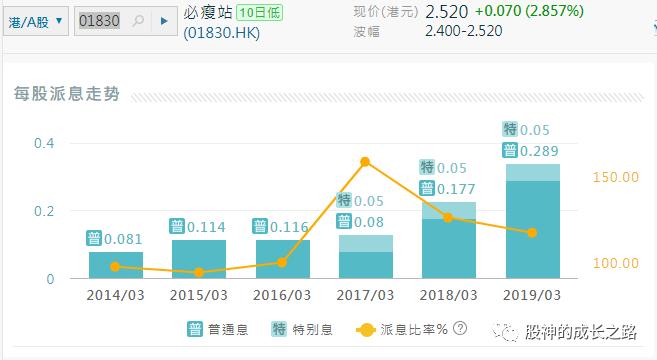Click the x-axis label 2017/03
Viewport: 657px width, 360px height.
click(365, 295)
